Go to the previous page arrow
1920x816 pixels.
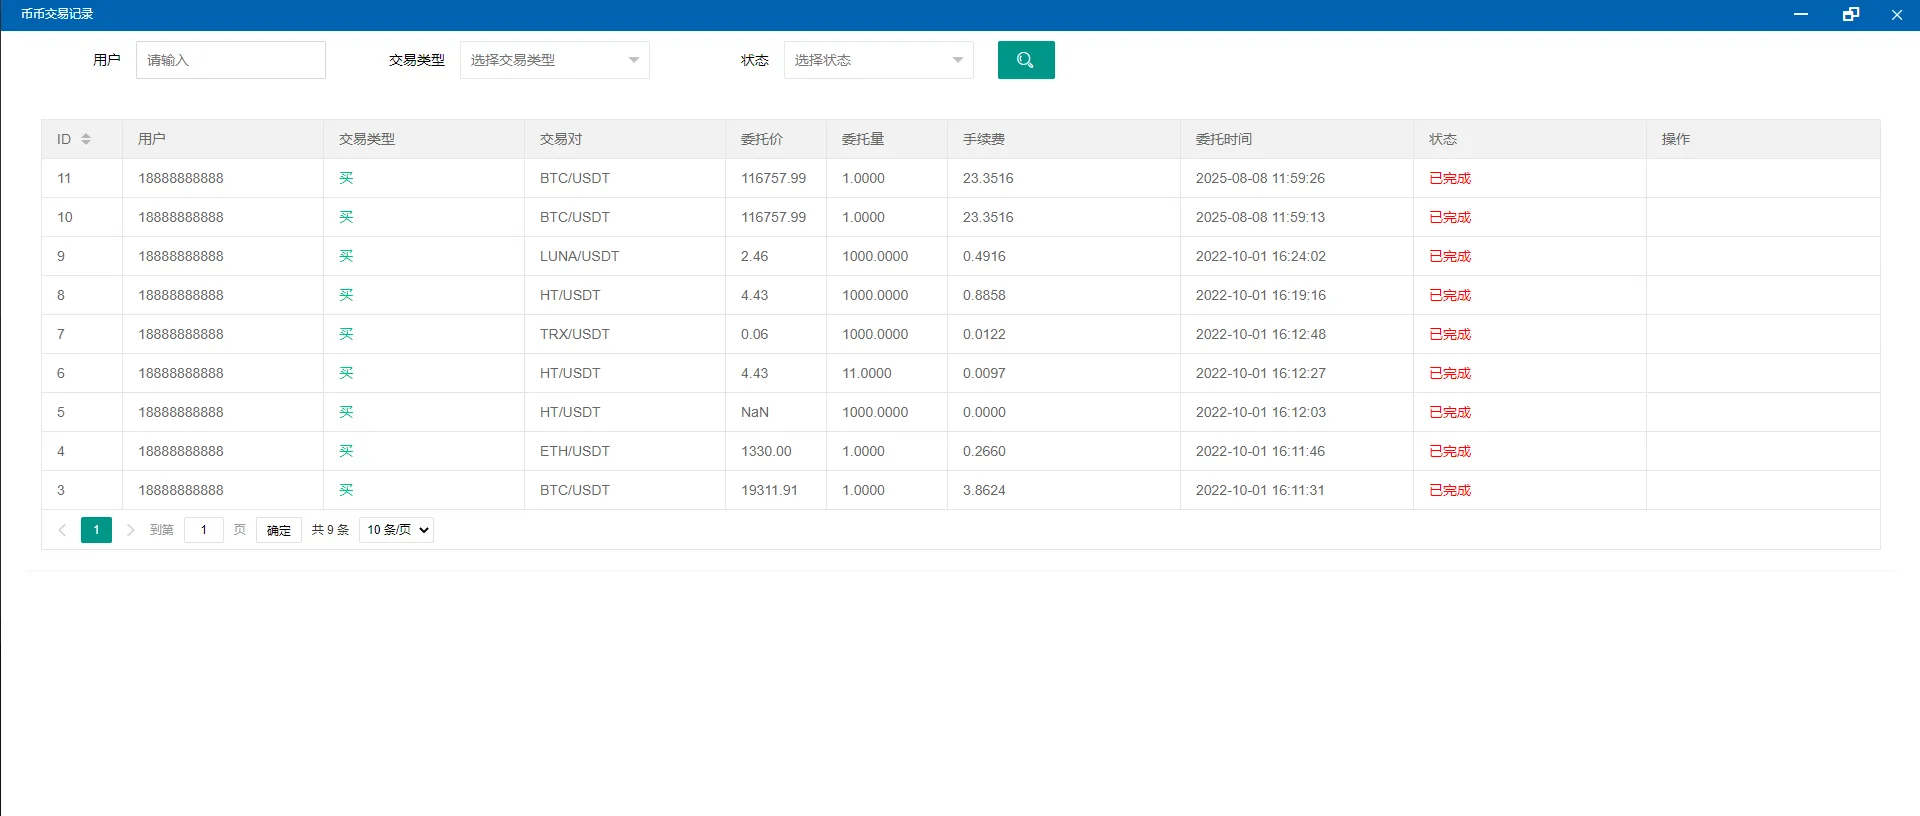point(62,530)
